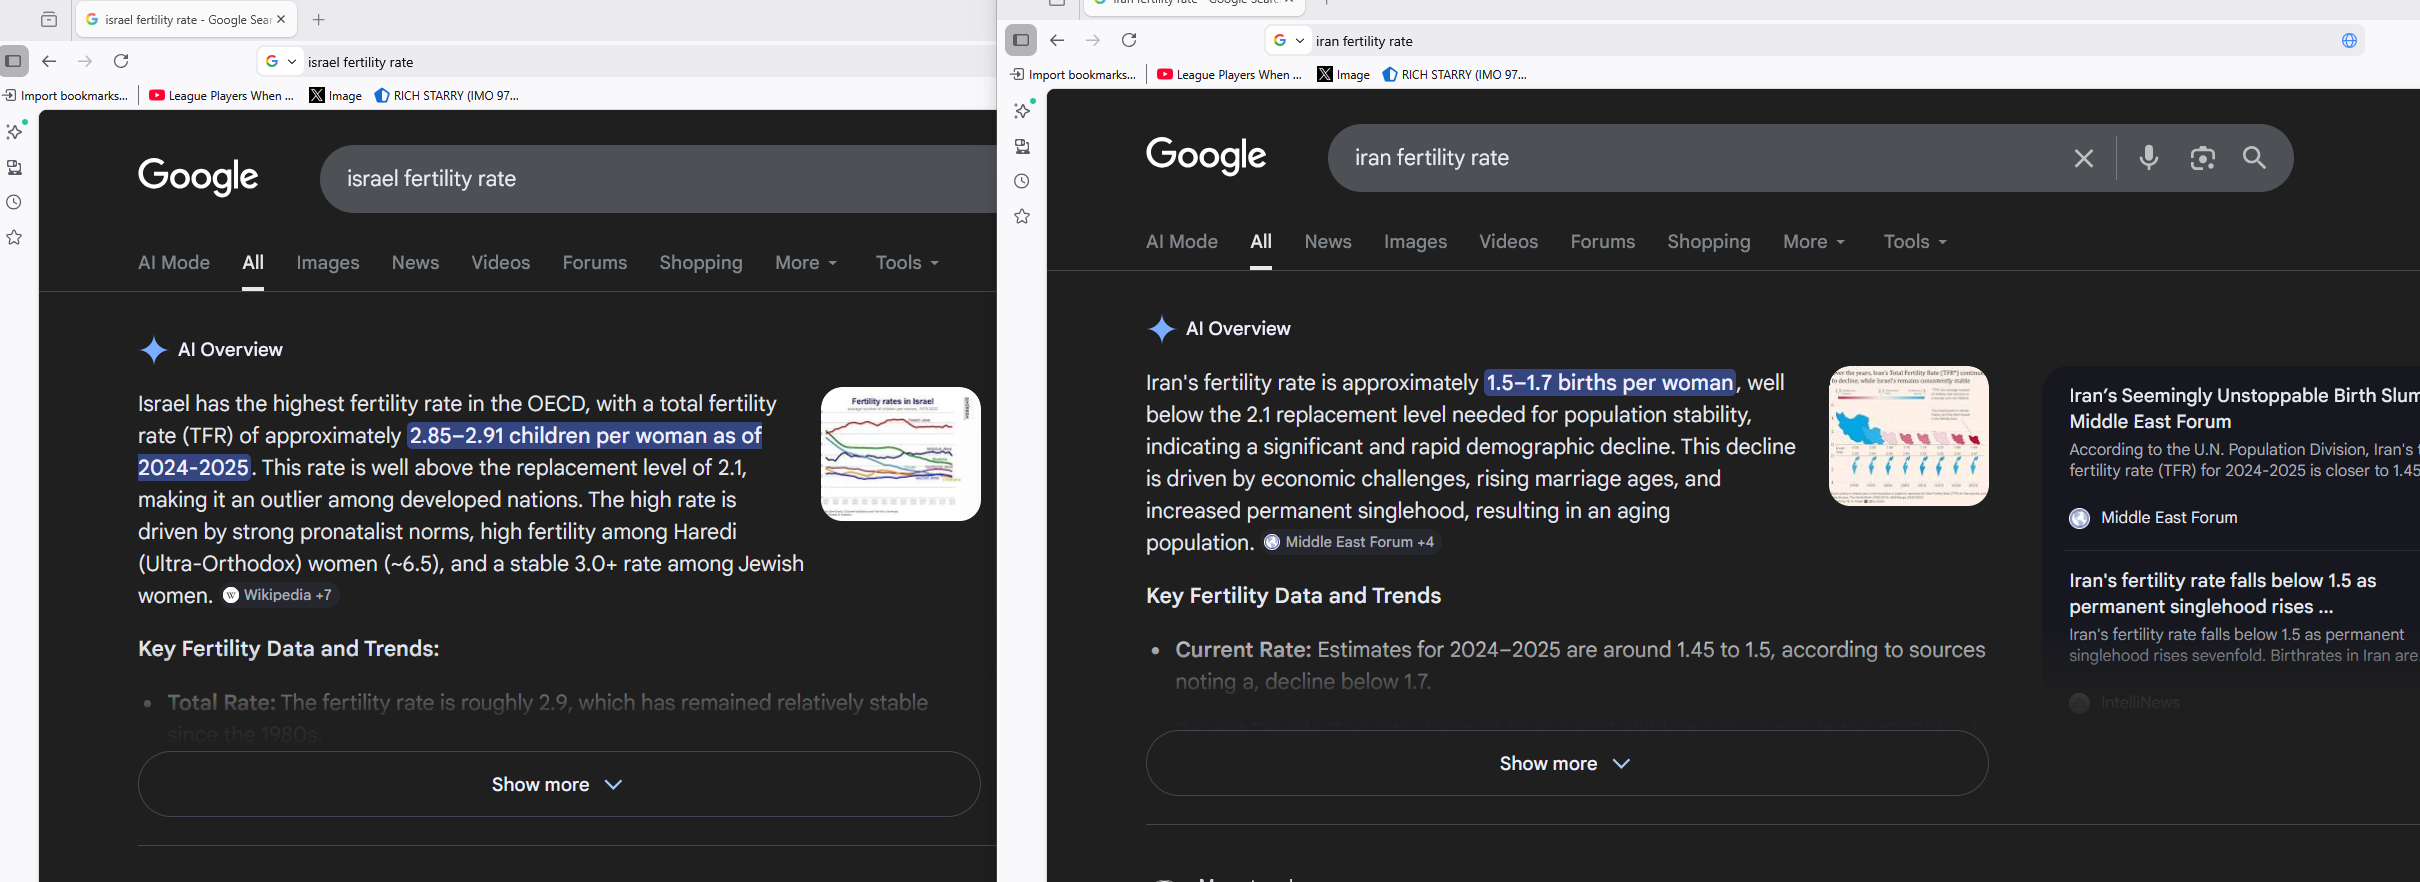Reload the iran fertility rate page
Viewport: 2420px width, 882px height.
tap(1129, 40)
